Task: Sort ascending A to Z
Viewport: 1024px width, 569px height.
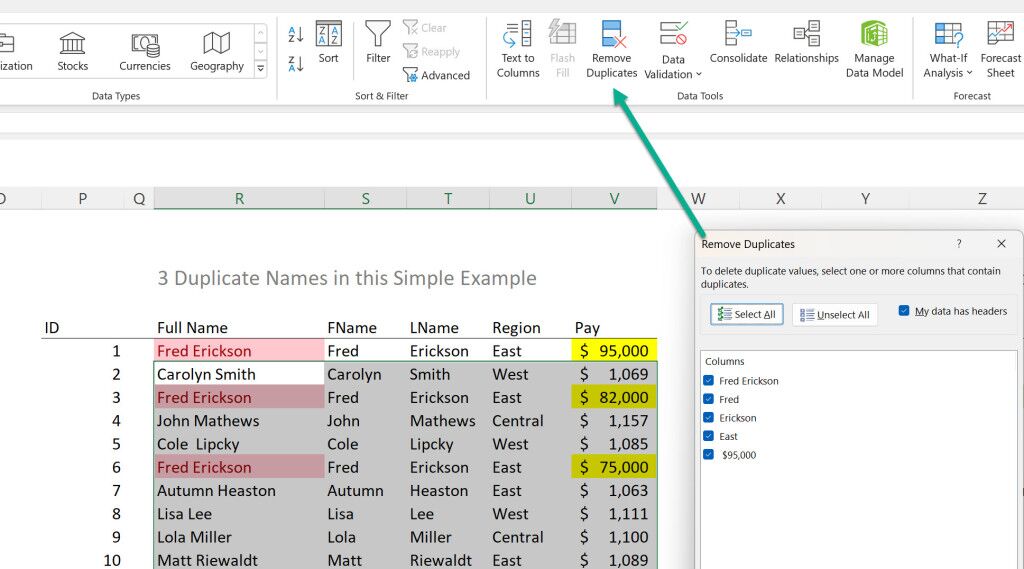Action: [296, 34]
